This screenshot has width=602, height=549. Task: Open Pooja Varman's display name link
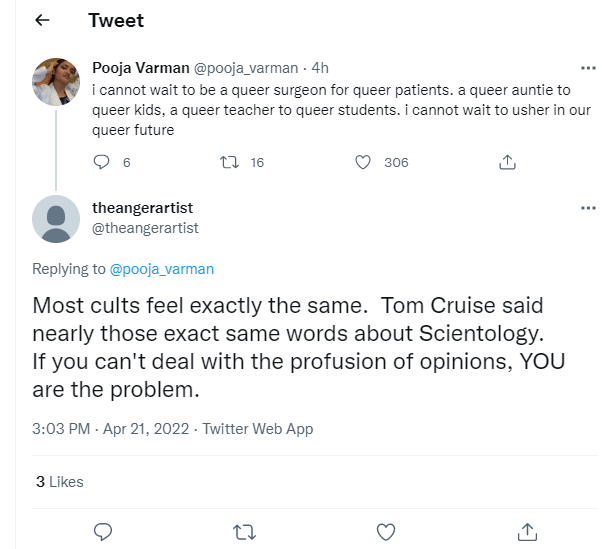139,68
